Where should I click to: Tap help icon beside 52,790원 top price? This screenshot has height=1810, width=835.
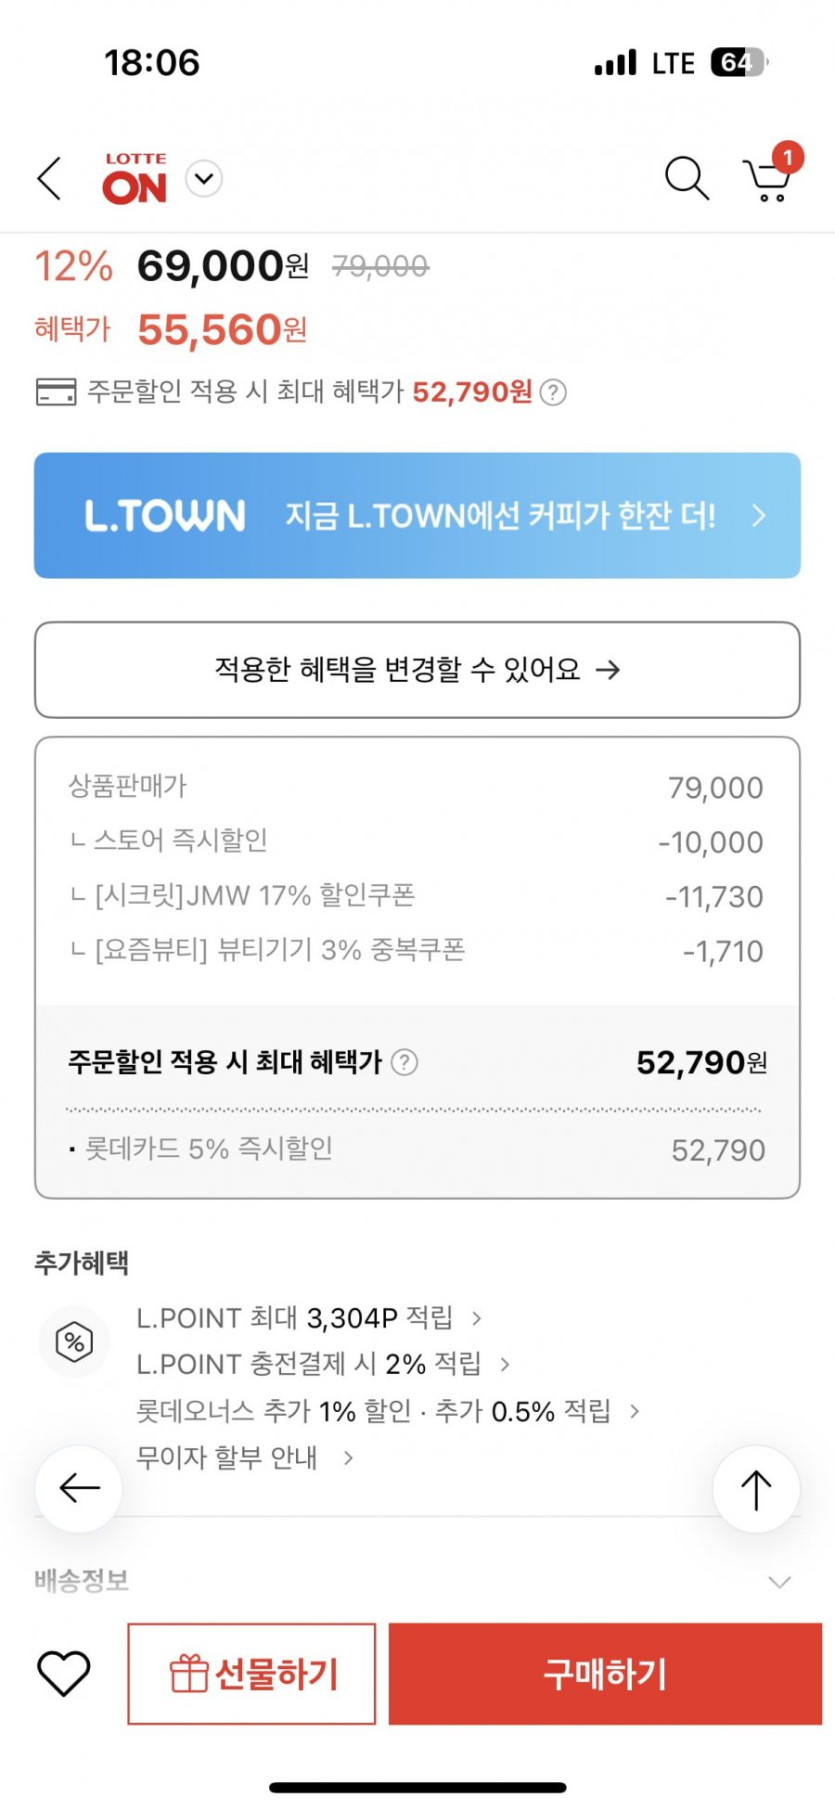click(x=553, y=392)
